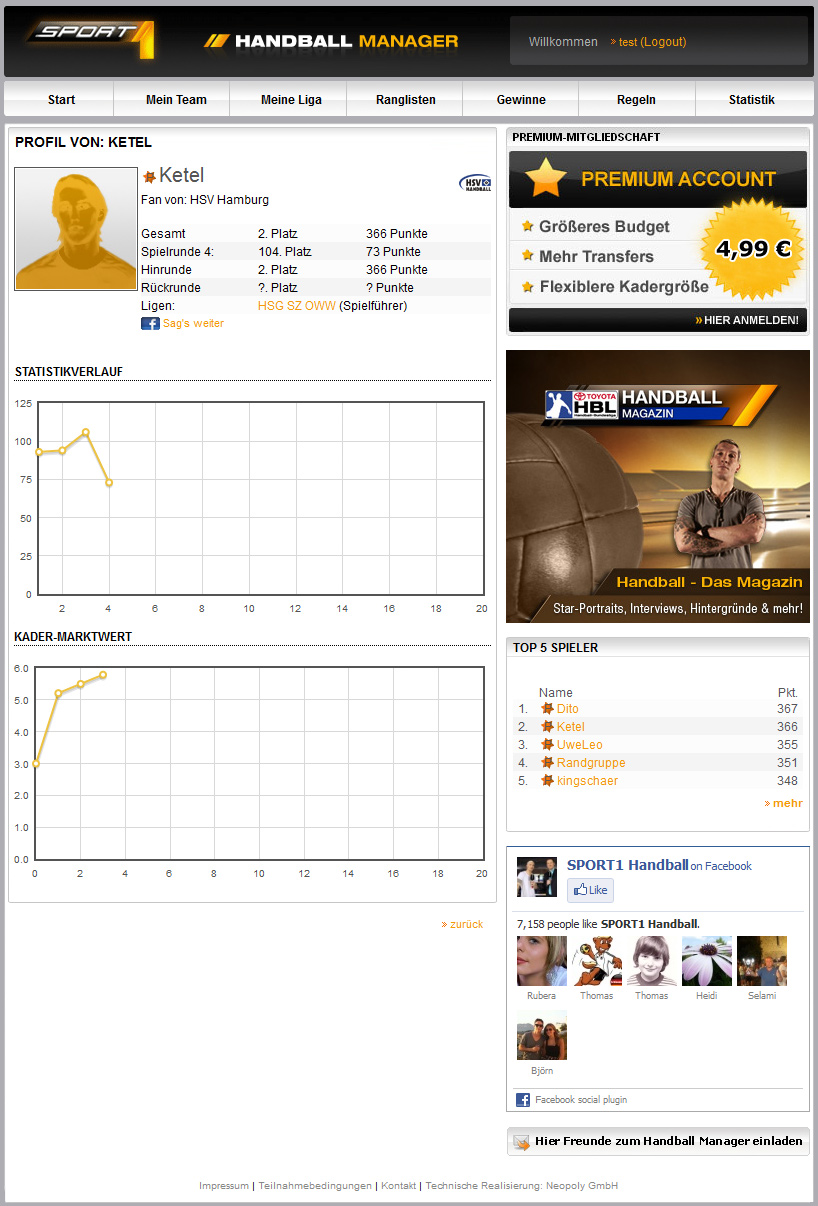
Task: Open Dito's player profile
Action: (567, 709)
